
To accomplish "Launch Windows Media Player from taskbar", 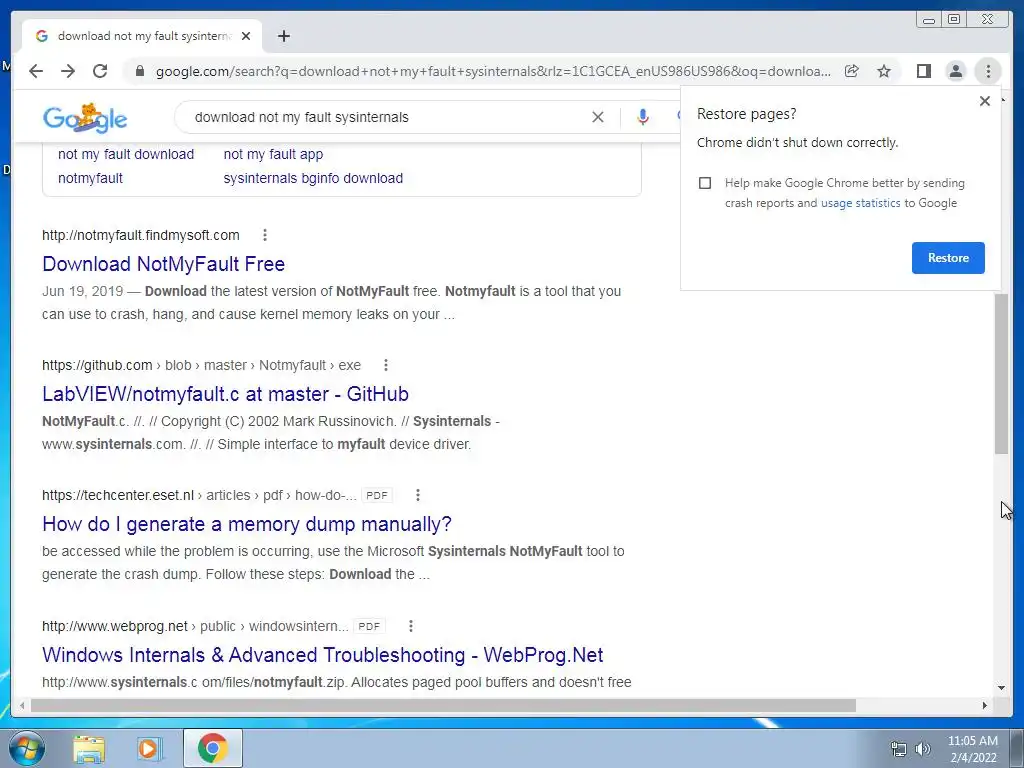I will tap(149, 748).
